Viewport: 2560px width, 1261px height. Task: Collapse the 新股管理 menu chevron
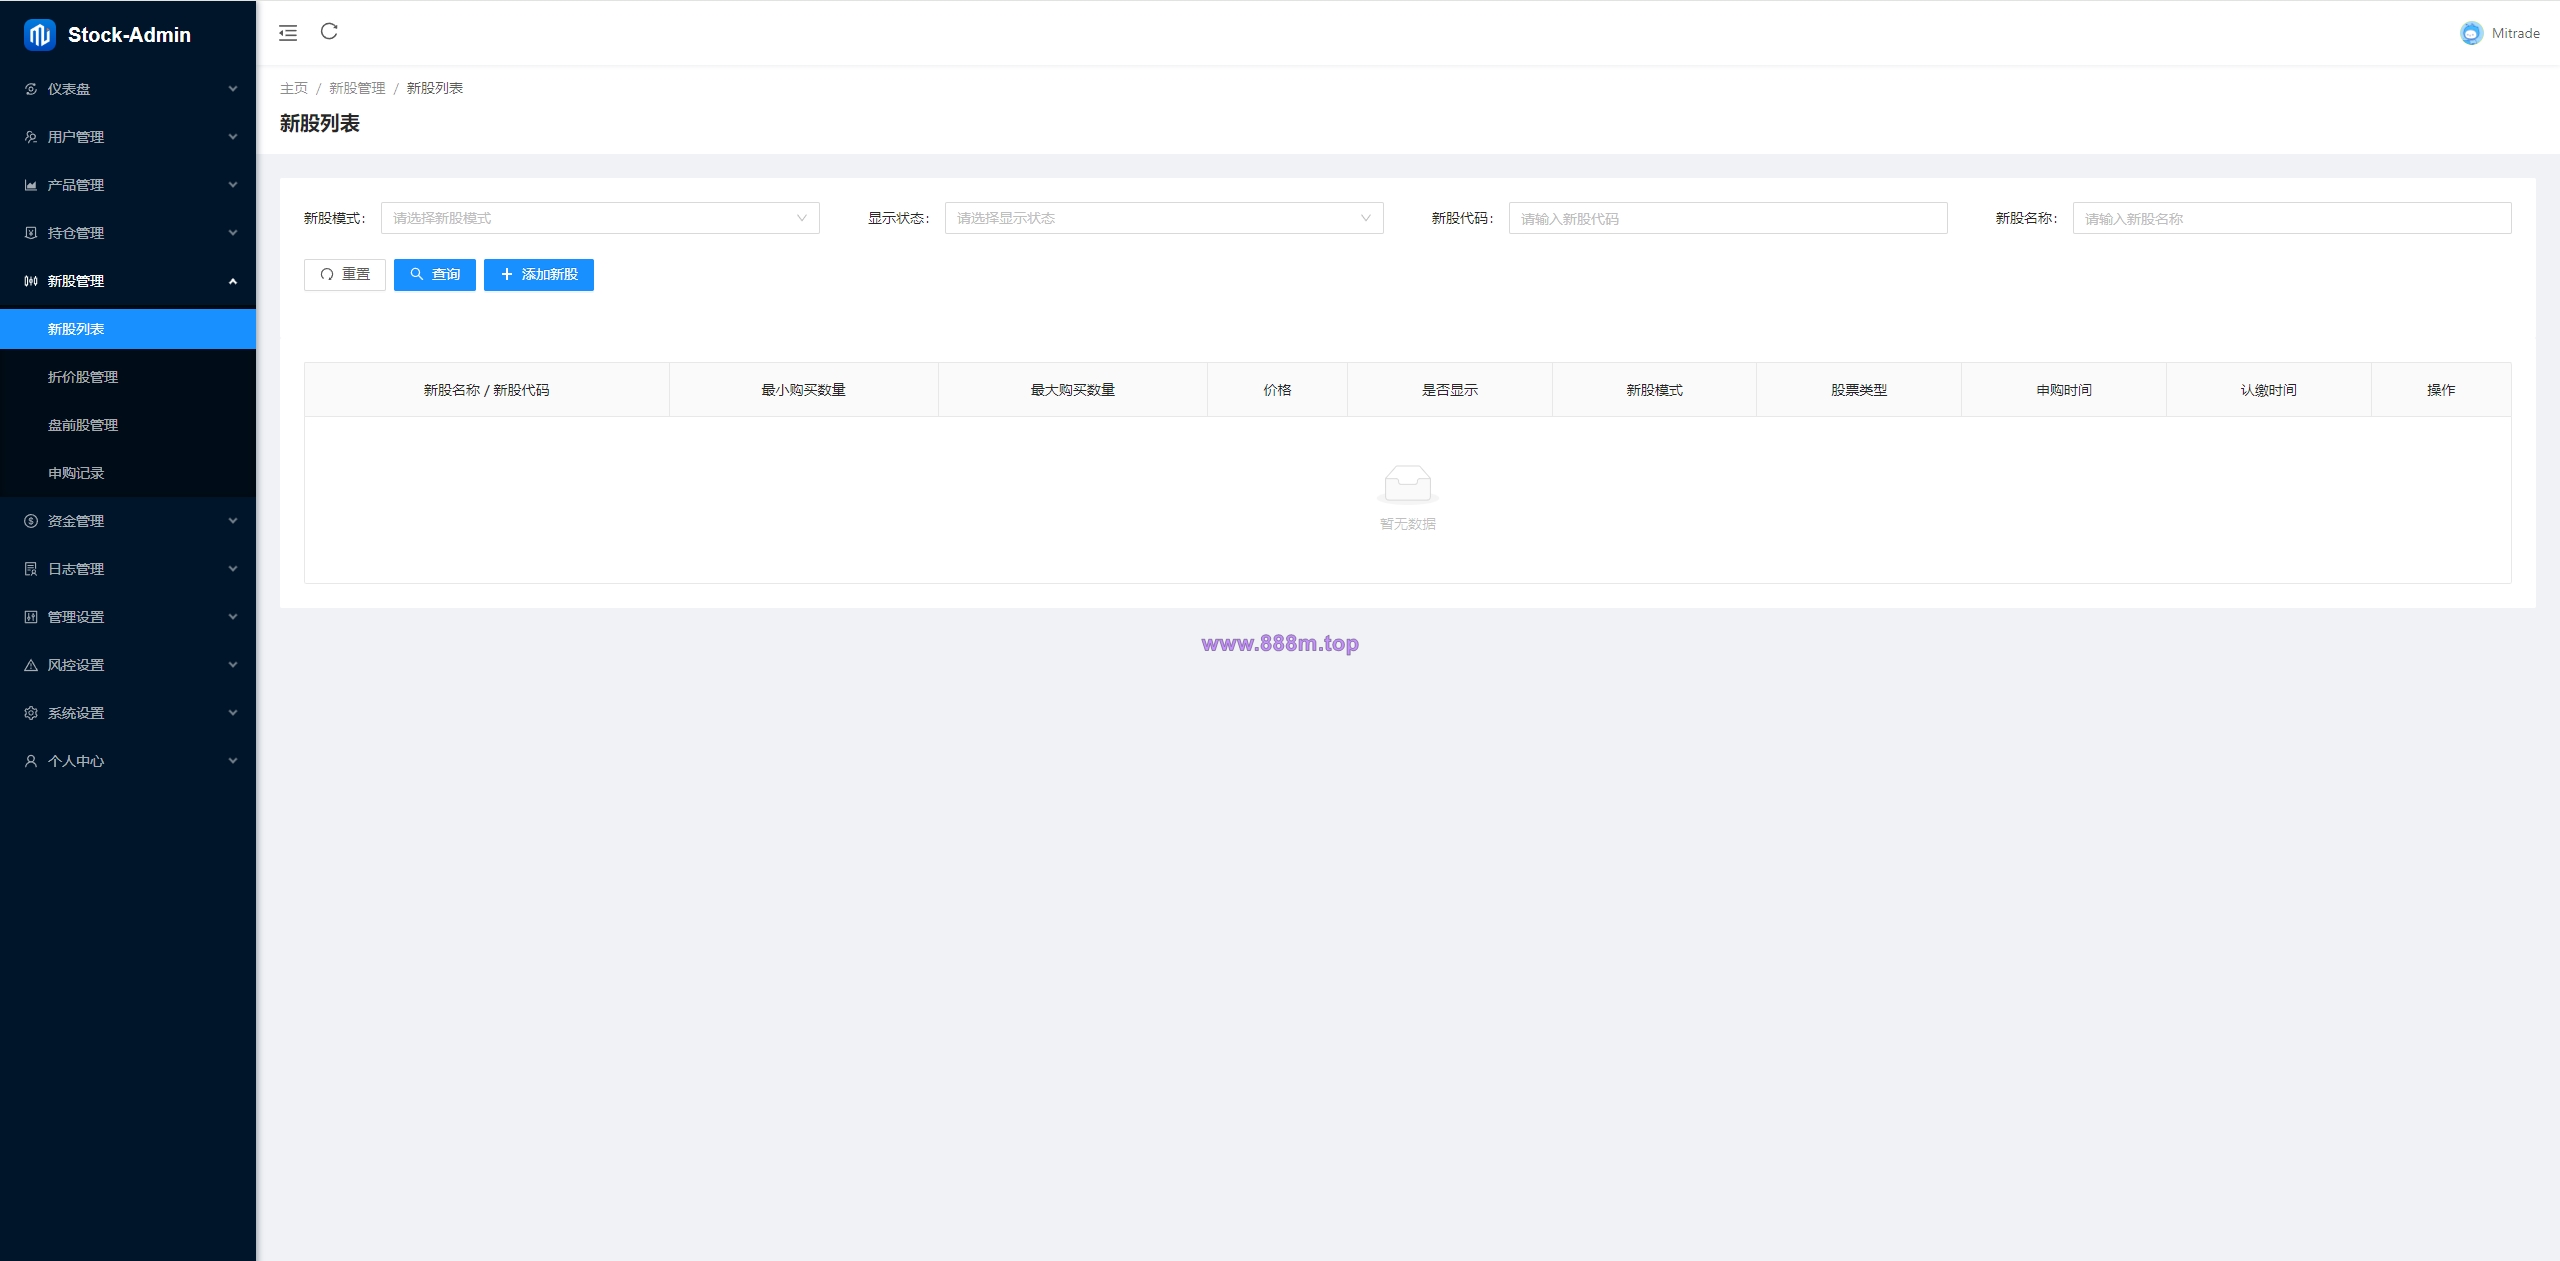coord(233,281)
